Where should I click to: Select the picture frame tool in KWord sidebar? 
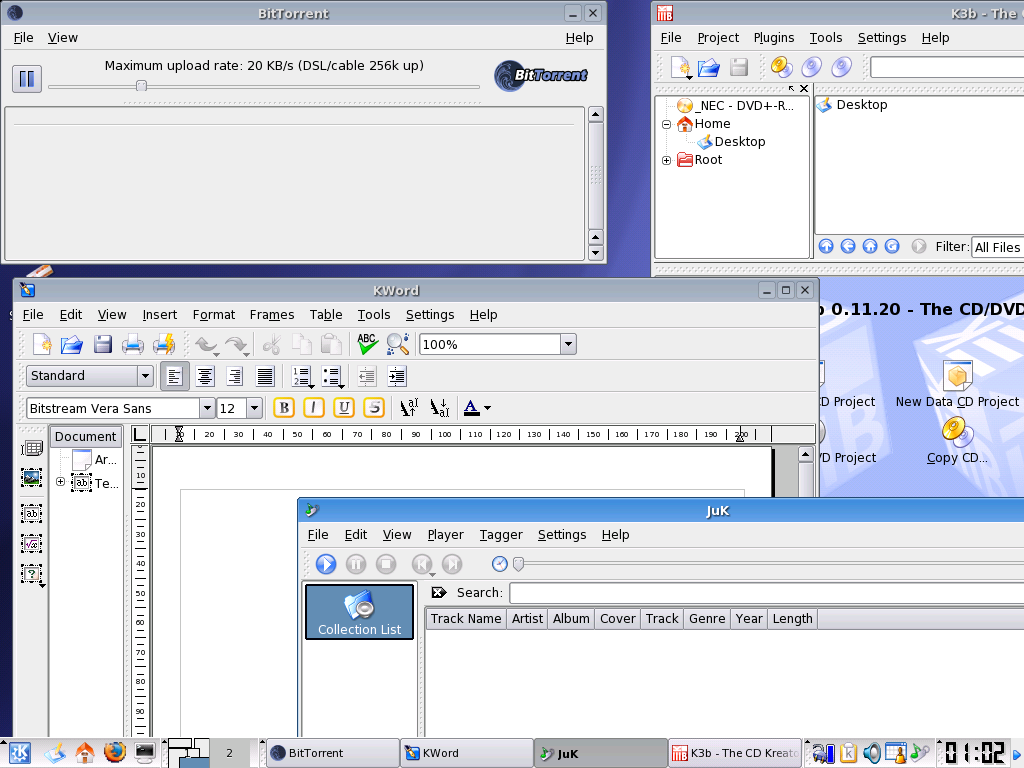(31, 478)
